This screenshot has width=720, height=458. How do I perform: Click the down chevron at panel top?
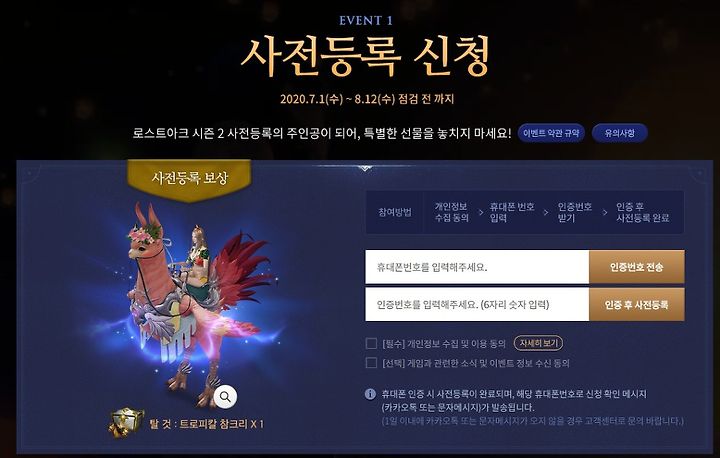[365, 169]
